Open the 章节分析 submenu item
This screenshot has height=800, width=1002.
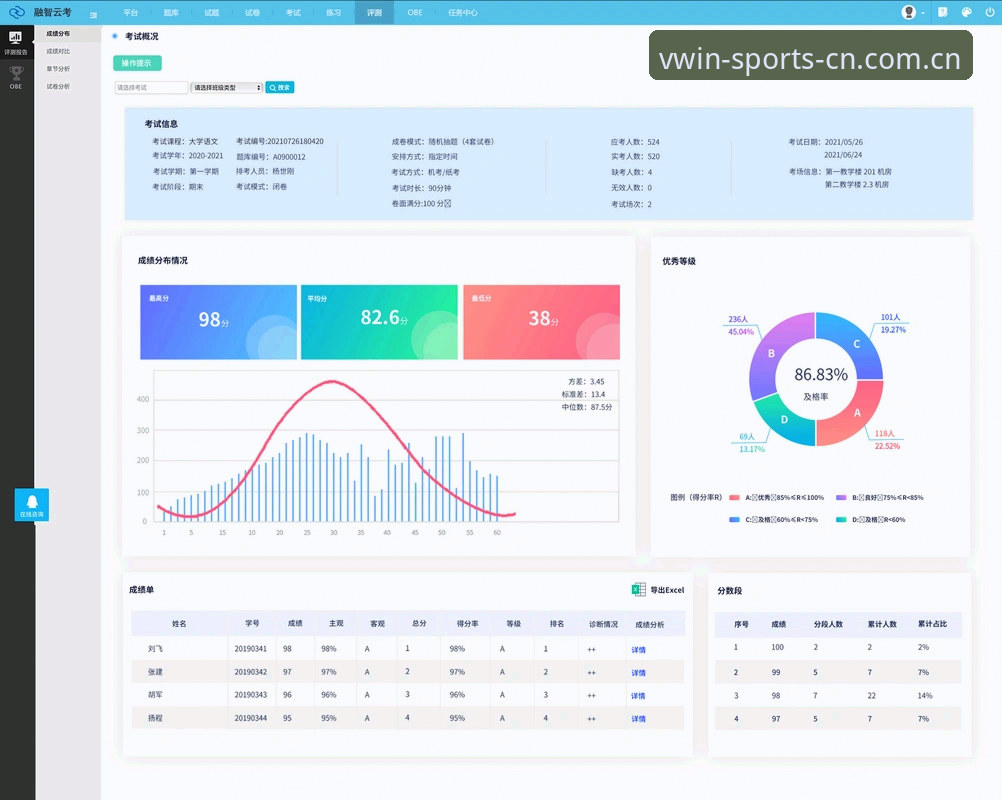point(58,68)
